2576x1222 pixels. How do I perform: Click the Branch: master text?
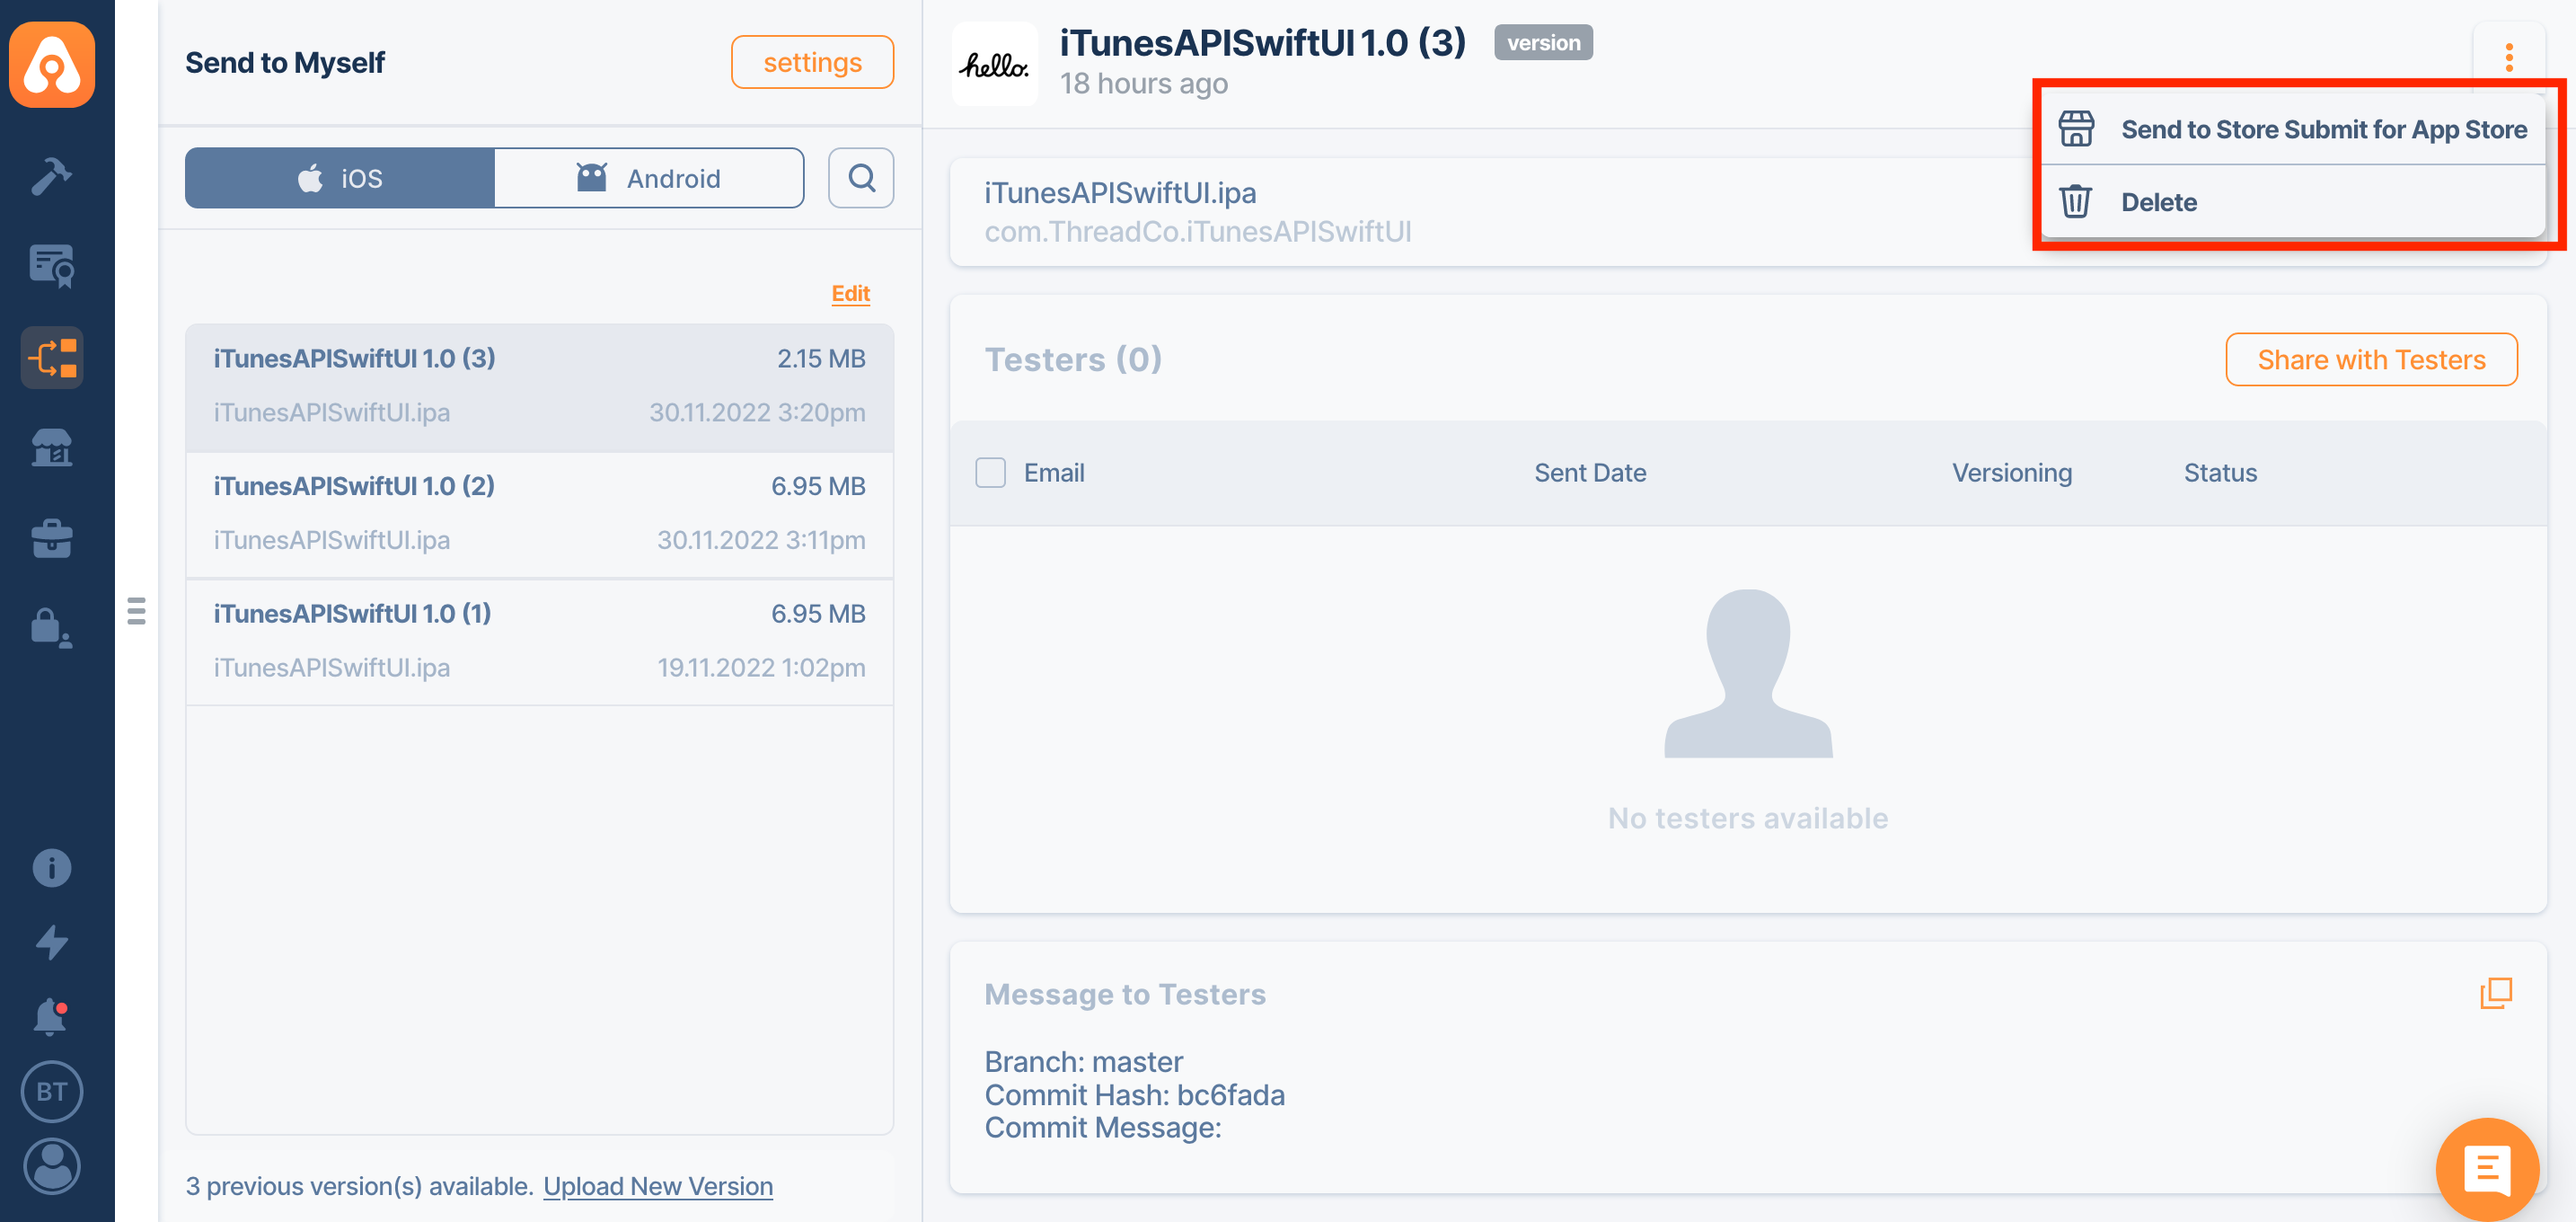(x=1083, y=1061)
